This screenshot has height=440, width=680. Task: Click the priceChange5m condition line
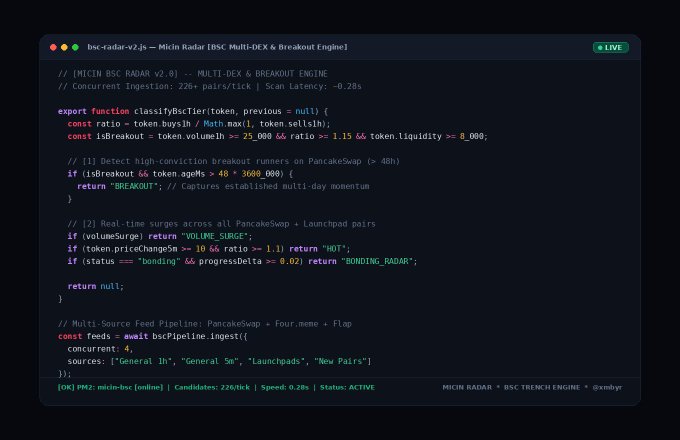(x=209, y=249)
